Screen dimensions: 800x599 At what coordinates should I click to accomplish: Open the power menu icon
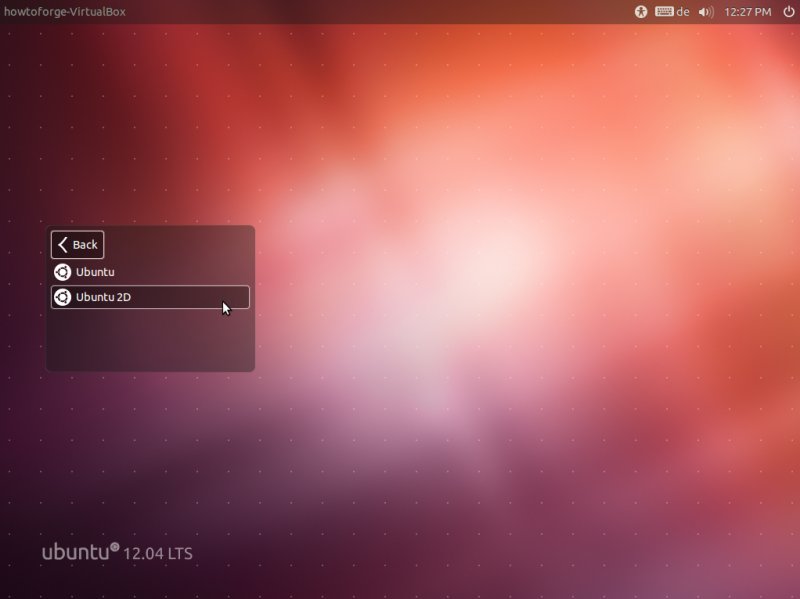pyautogui.click(x=788, y=11)
